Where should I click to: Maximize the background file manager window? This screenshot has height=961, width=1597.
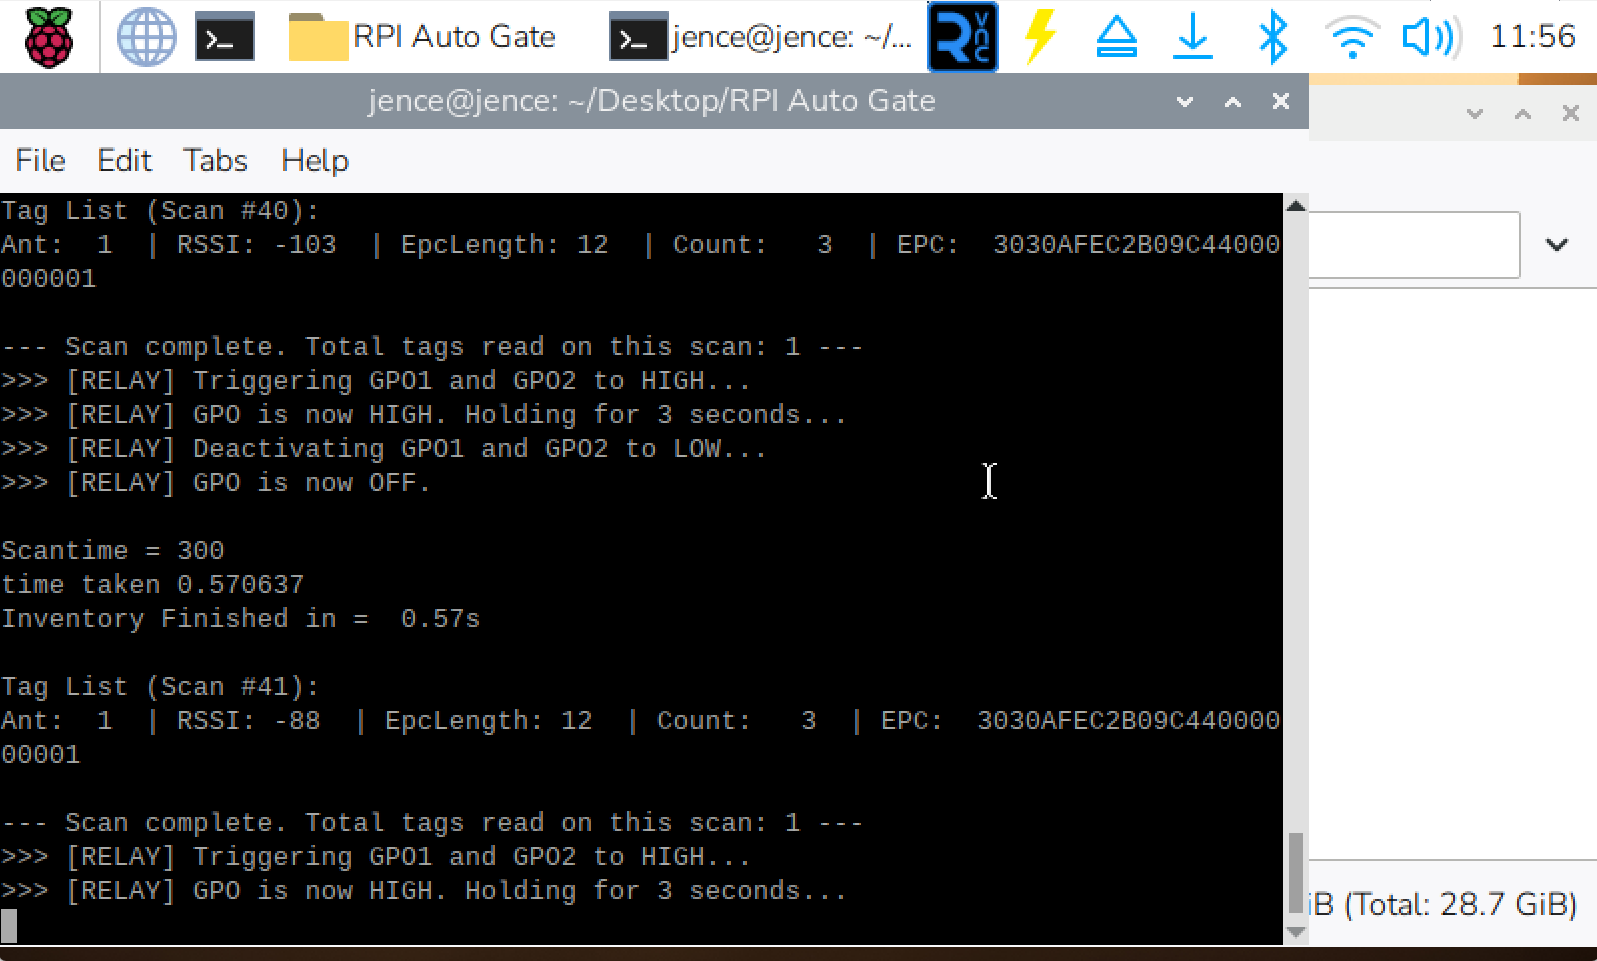[x=1523, y=114]
